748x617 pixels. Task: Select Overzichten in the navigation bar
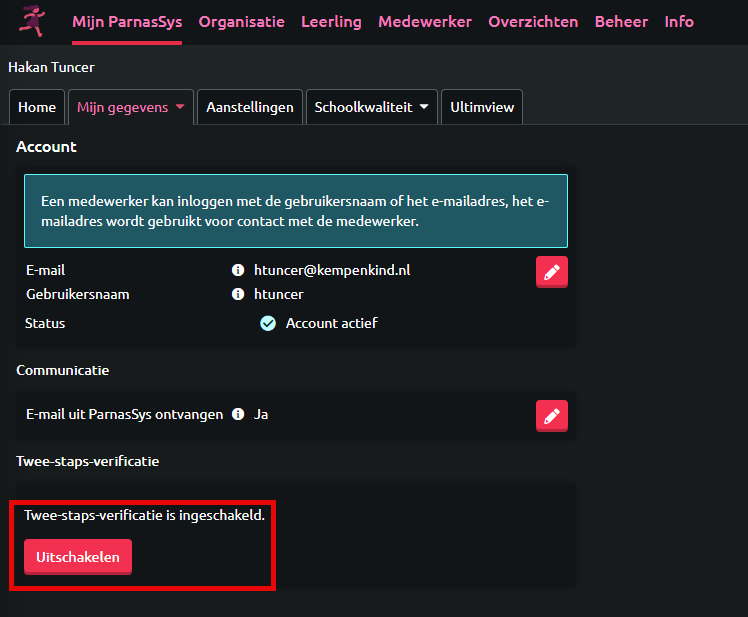(533, 22)
